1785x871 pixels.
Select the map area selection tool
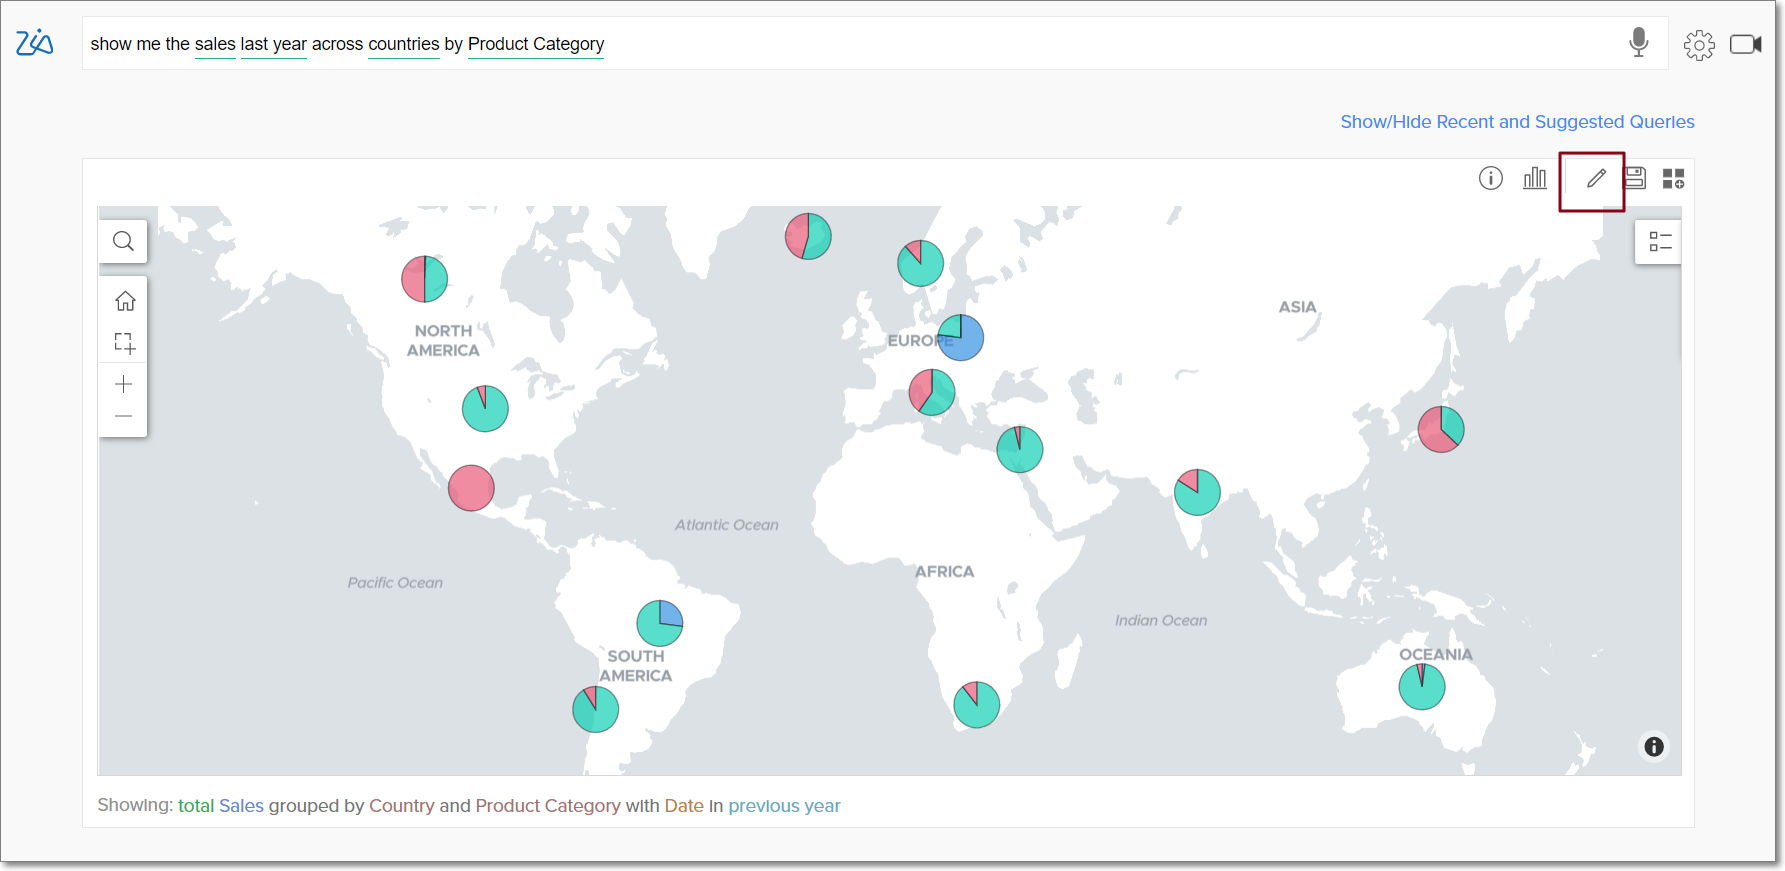pos(124,343)
